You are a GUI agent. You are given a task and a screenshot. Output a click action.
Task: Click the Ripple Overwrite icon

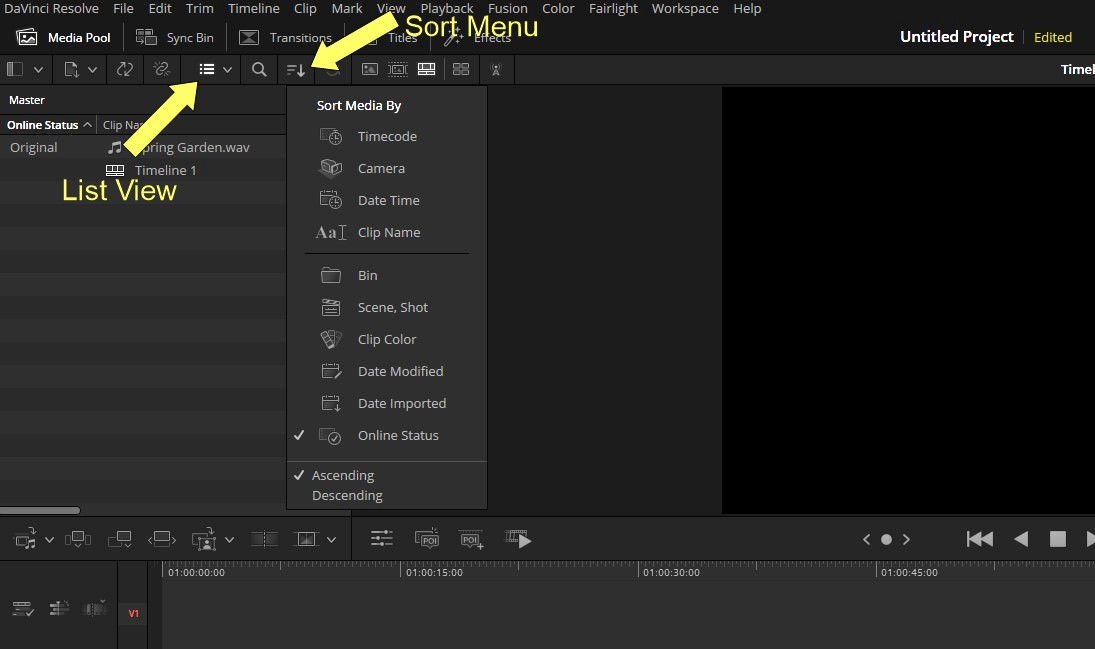tap(120, 539)
